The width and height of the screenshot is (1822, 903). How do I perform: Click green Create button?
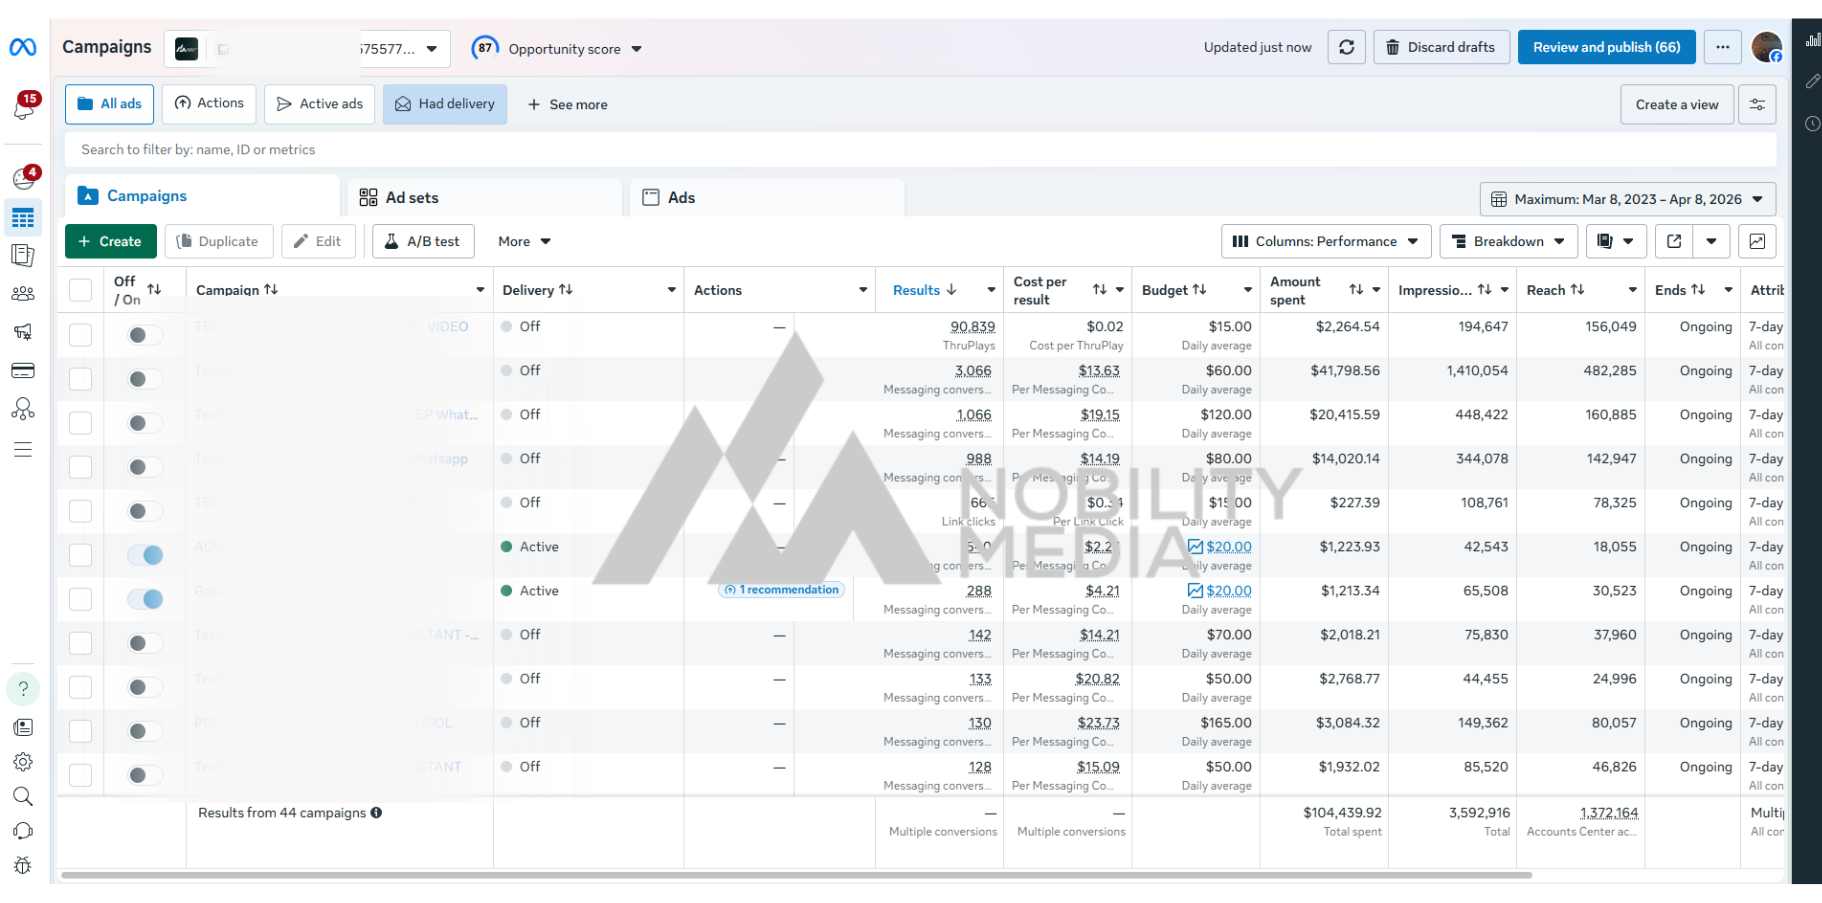(110, 241)
